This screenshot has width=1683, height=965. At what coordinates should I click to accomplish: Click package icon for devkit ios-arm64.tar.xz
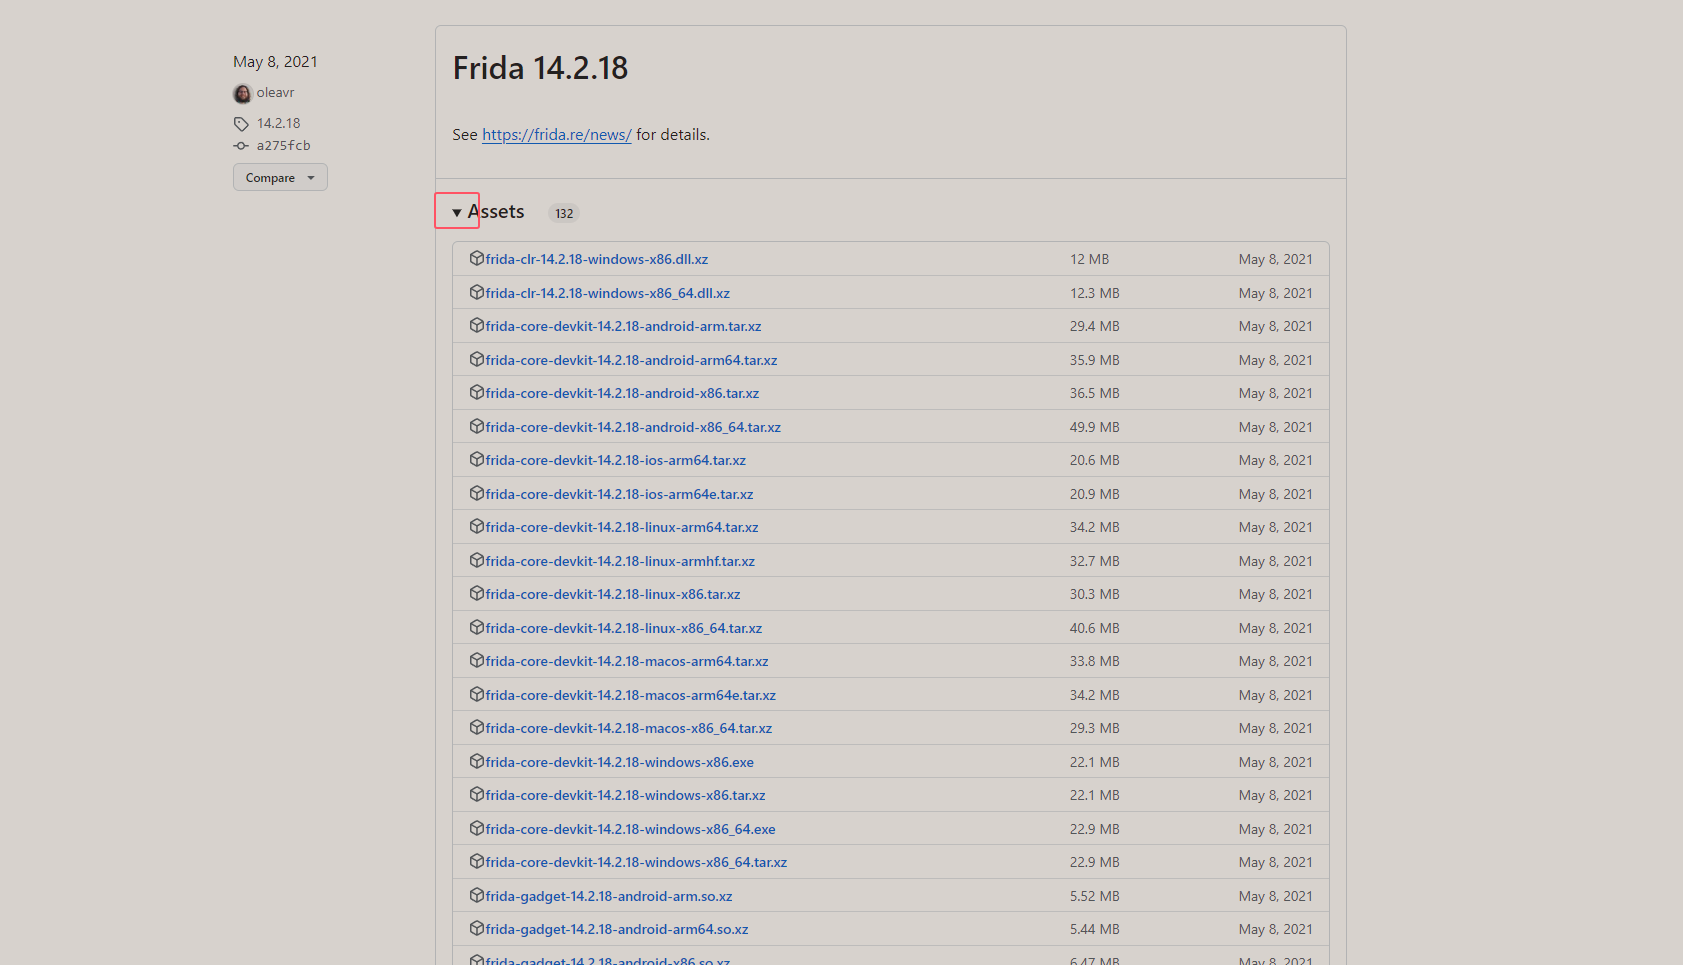click(x=477, y=459)
